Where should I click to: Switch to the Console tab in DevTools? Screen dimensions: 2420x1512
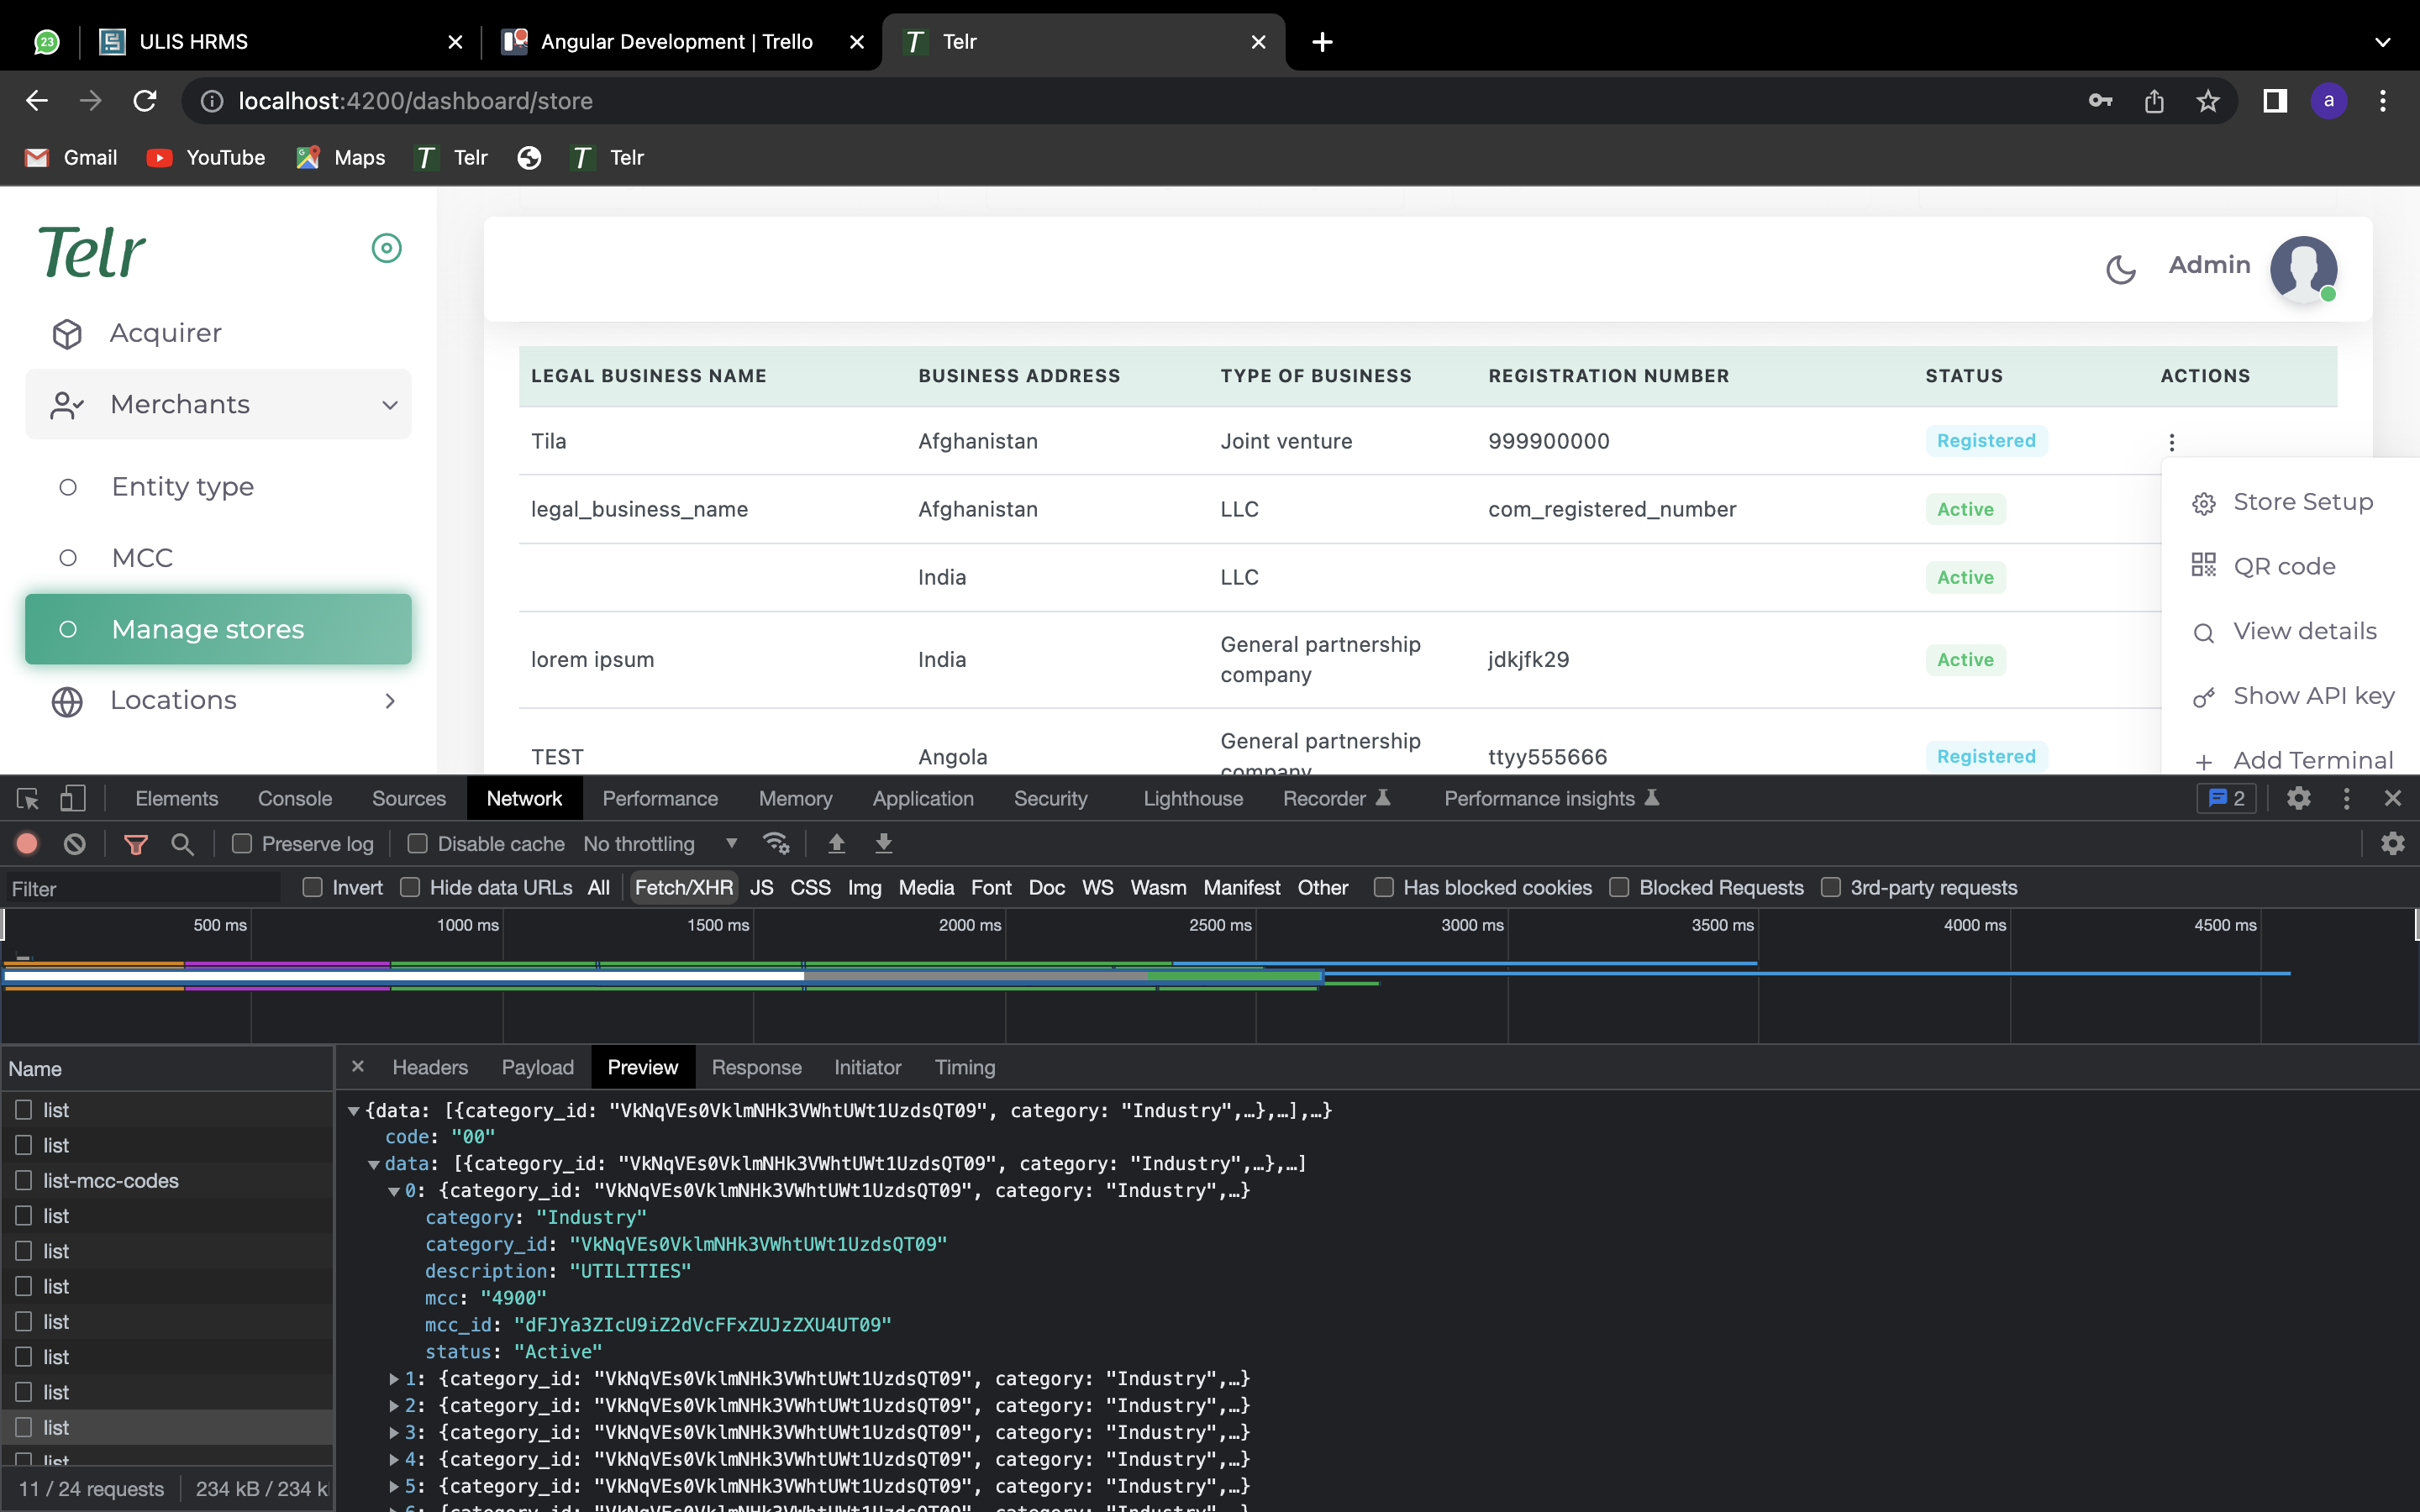tap(294, 798)
